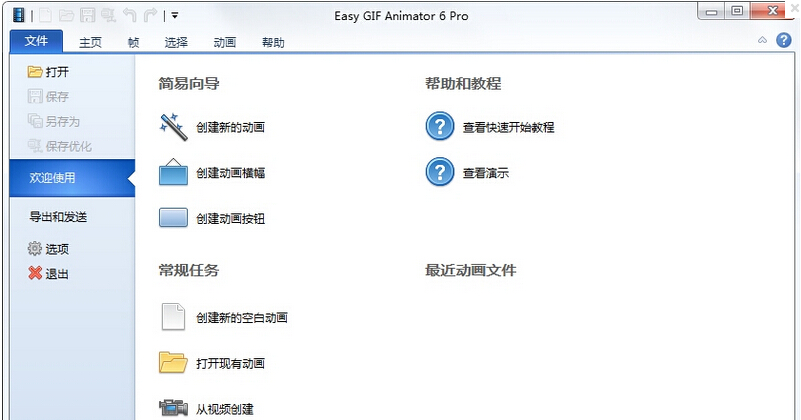This screenshot has height=420, width=801.
Task: Collapse the ribbon using the up chevron
Action: coord(762,40)
